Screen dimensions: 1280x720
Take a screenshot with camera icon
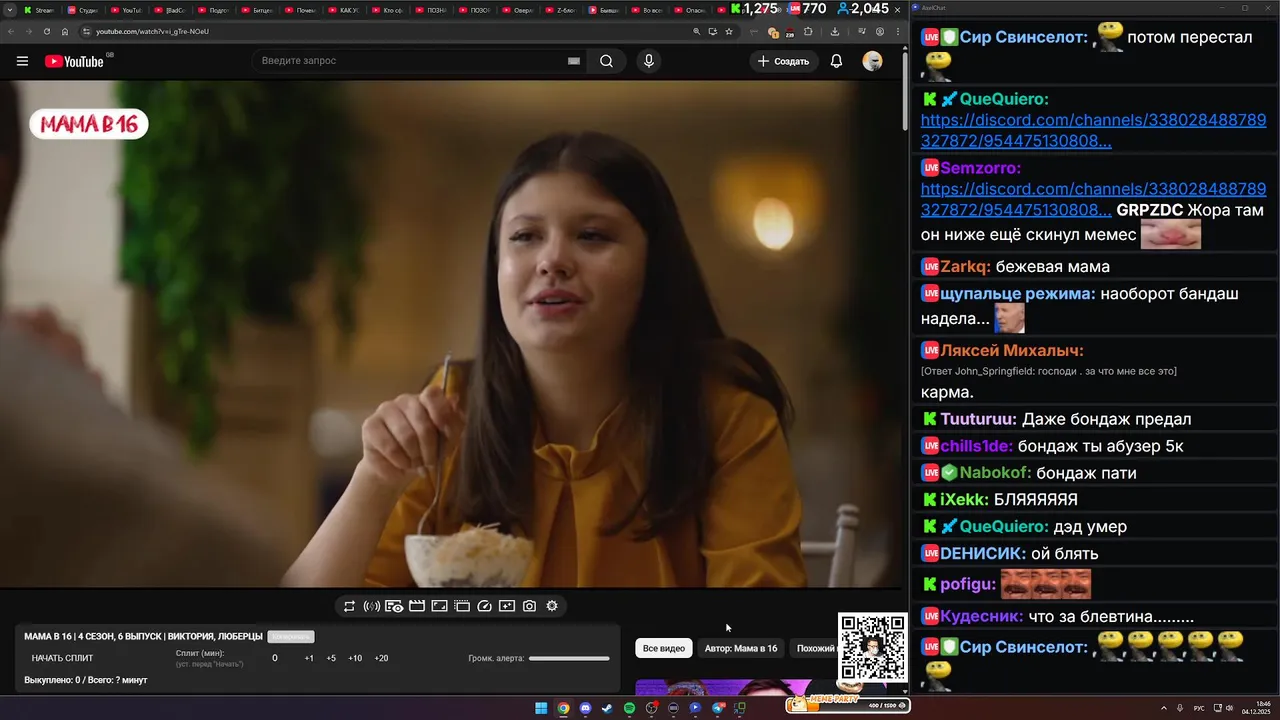(x=529, y=606)
